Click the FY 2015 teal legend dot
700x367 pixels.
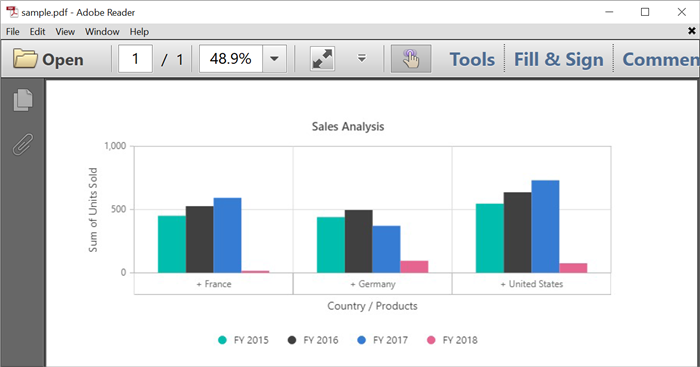(222, 340)
